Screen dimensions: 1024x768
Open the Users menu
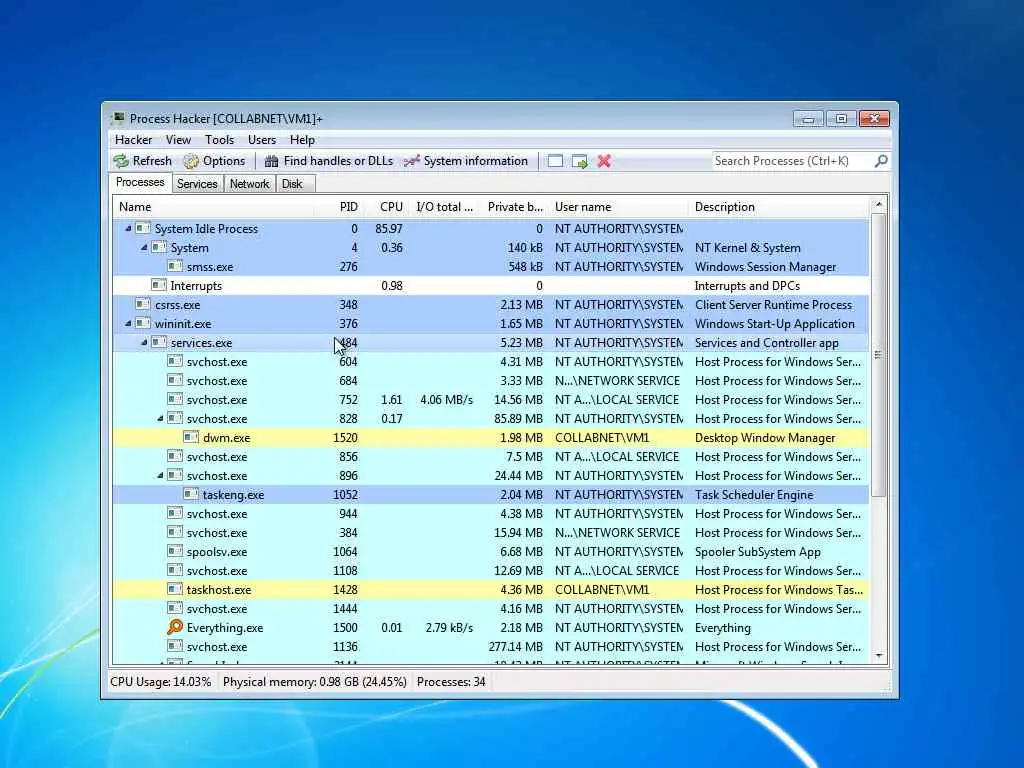[262, 140]
